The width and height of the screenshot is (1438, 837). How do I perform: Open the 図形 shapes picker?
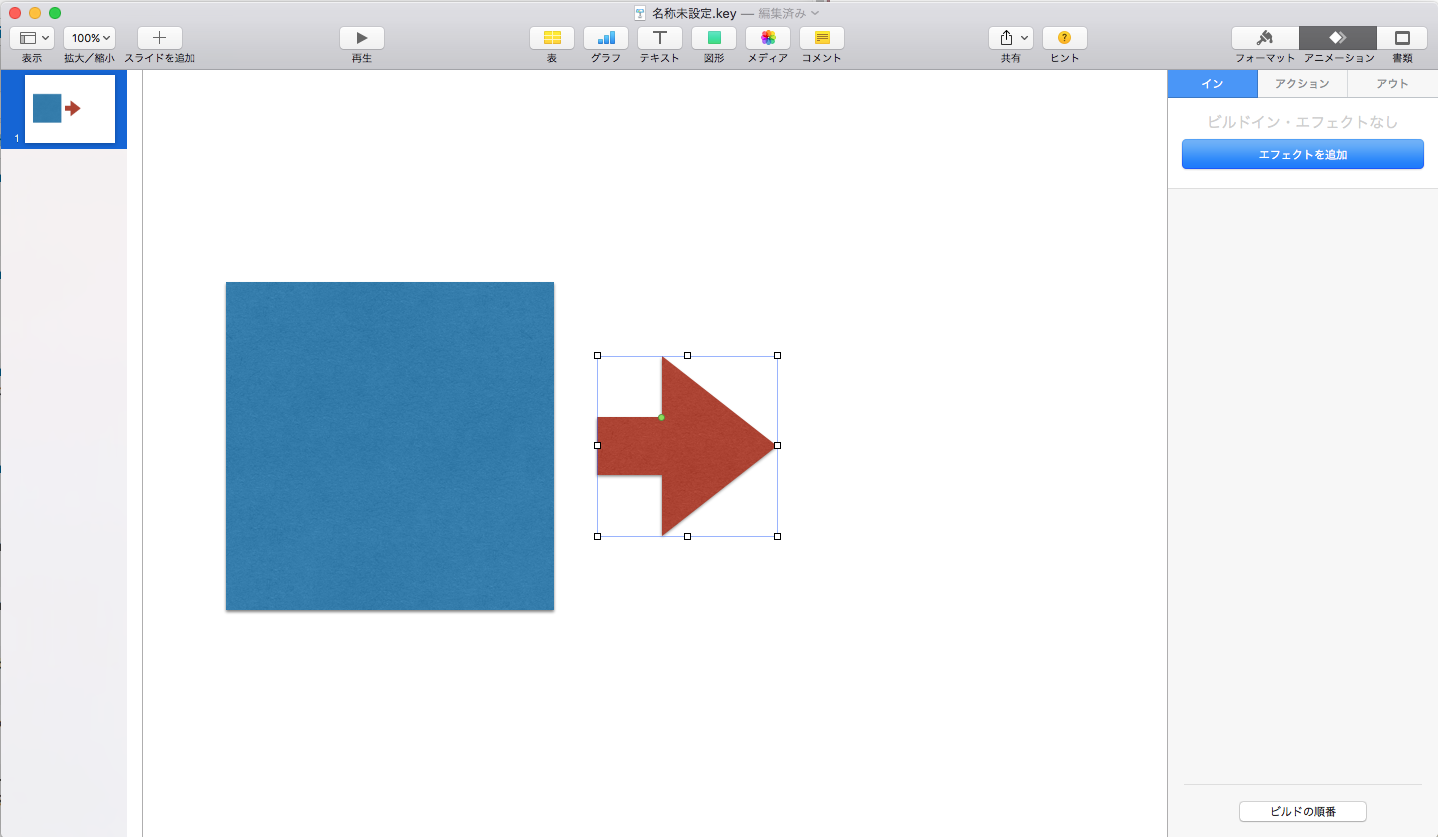(x=713, y=38)
